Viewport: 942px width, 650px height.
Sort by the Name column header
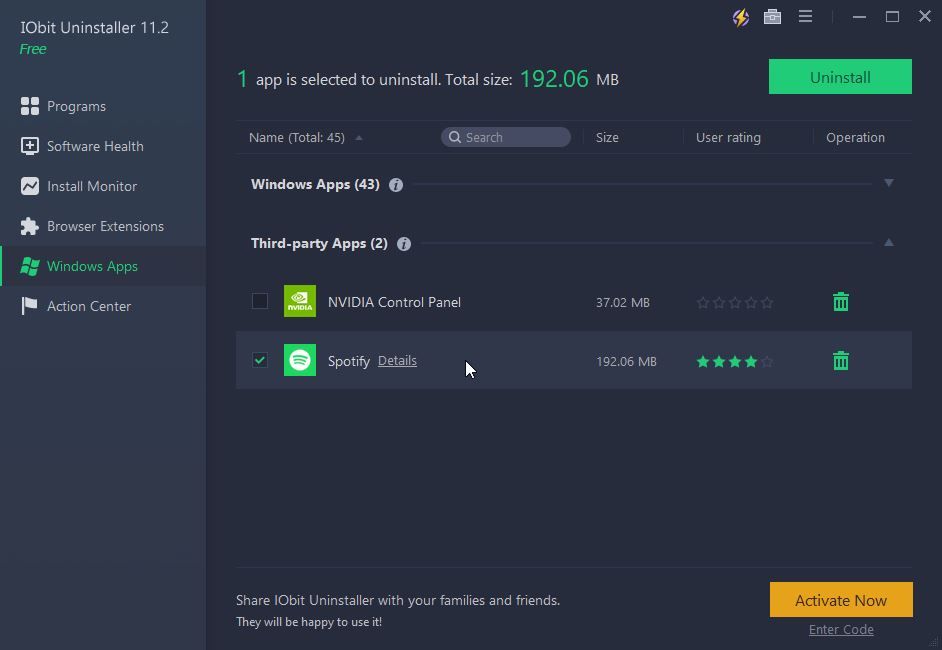click(297, 138)
